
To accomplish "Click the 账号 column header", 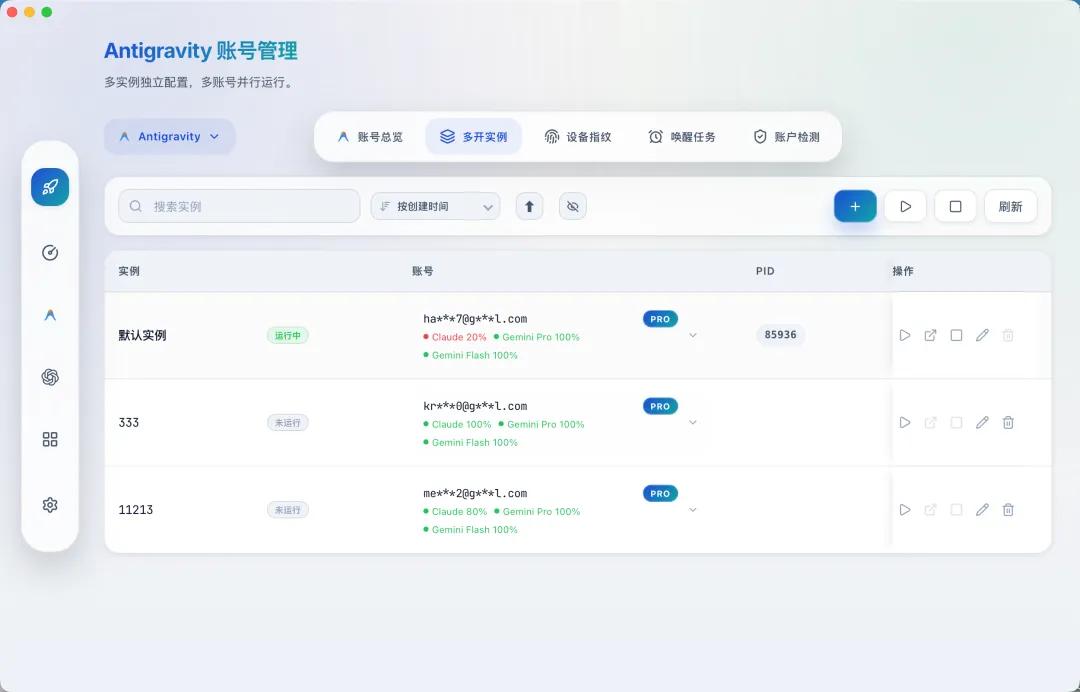I will pos(422,271).
